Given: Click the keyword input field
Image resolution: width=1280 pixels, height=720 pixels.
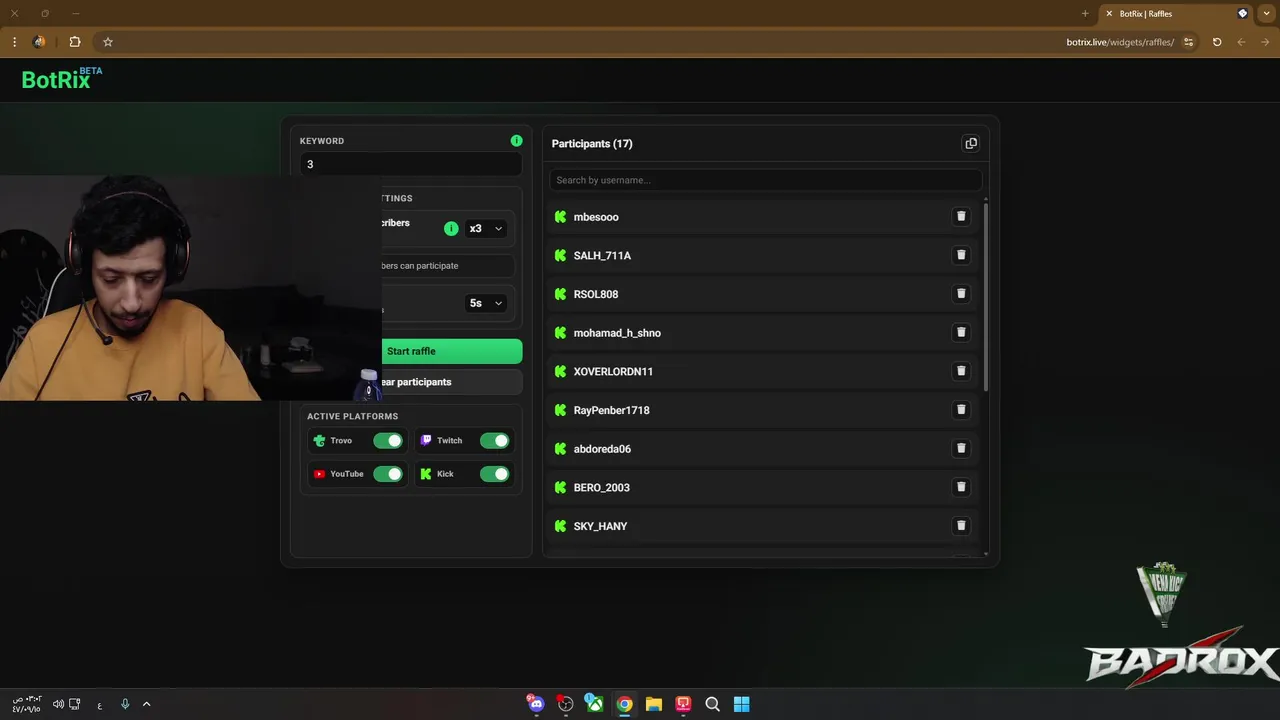Looking at the screenshot, I should (410, 164).
